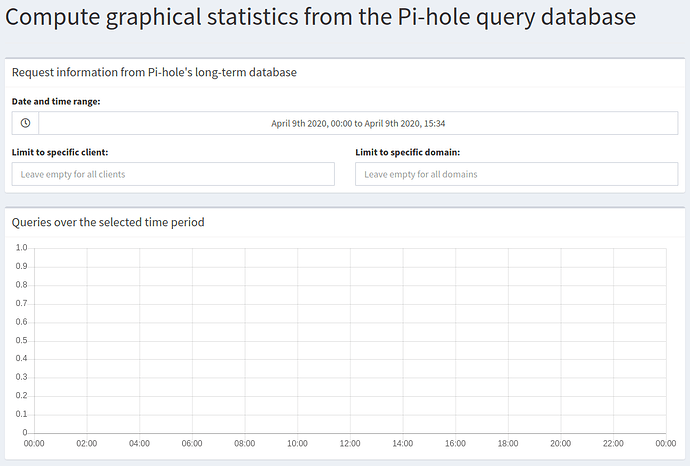690x466 pixels.
Task: Focus the specific client filter field
Action: point(173,174)
